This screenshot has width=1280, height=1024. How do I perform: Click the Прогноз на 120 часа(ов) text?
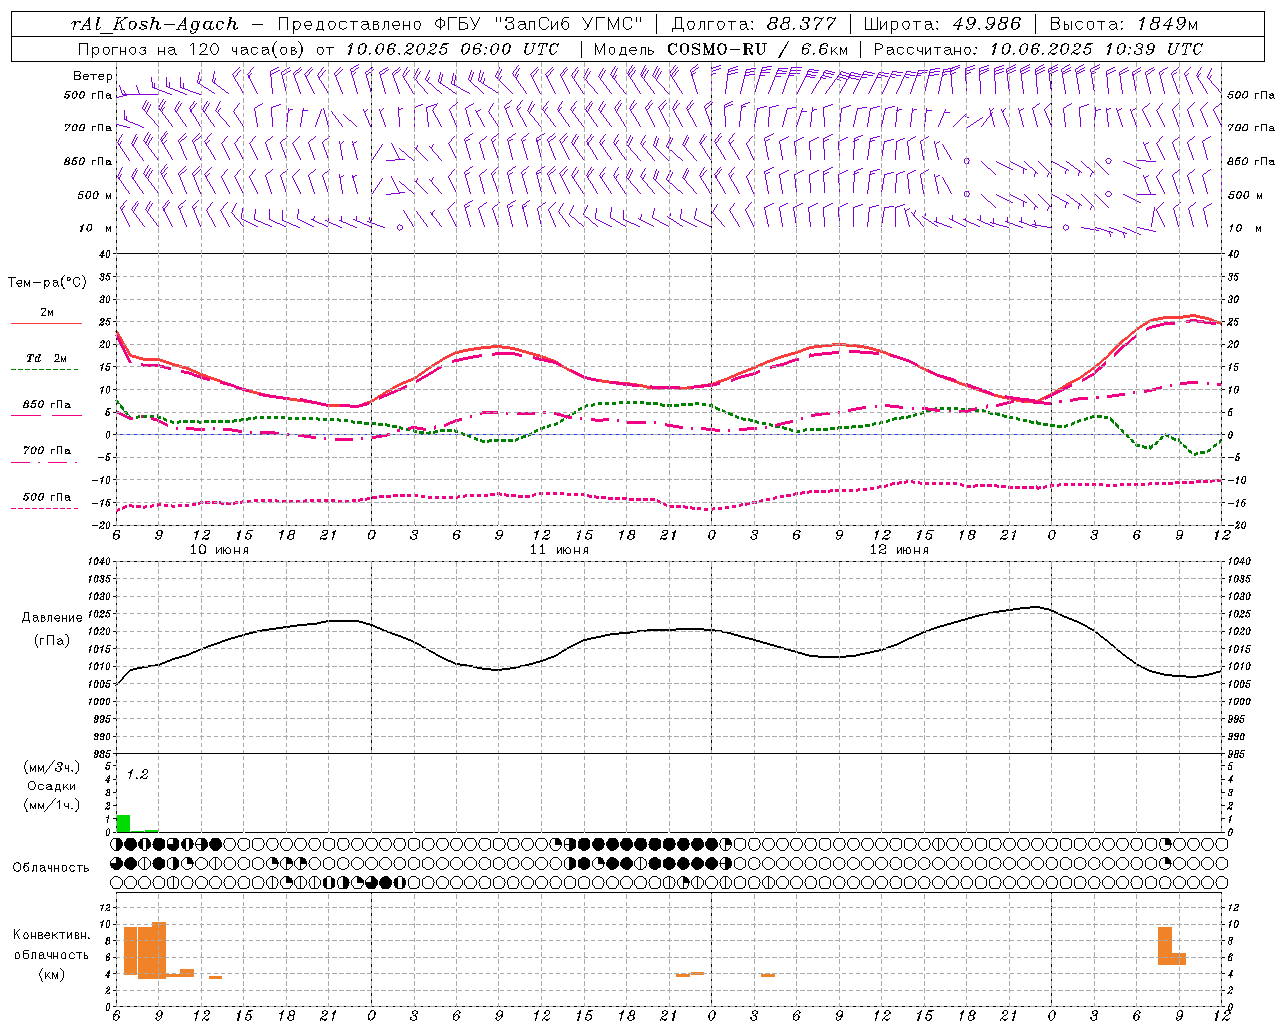click(193, 49)
